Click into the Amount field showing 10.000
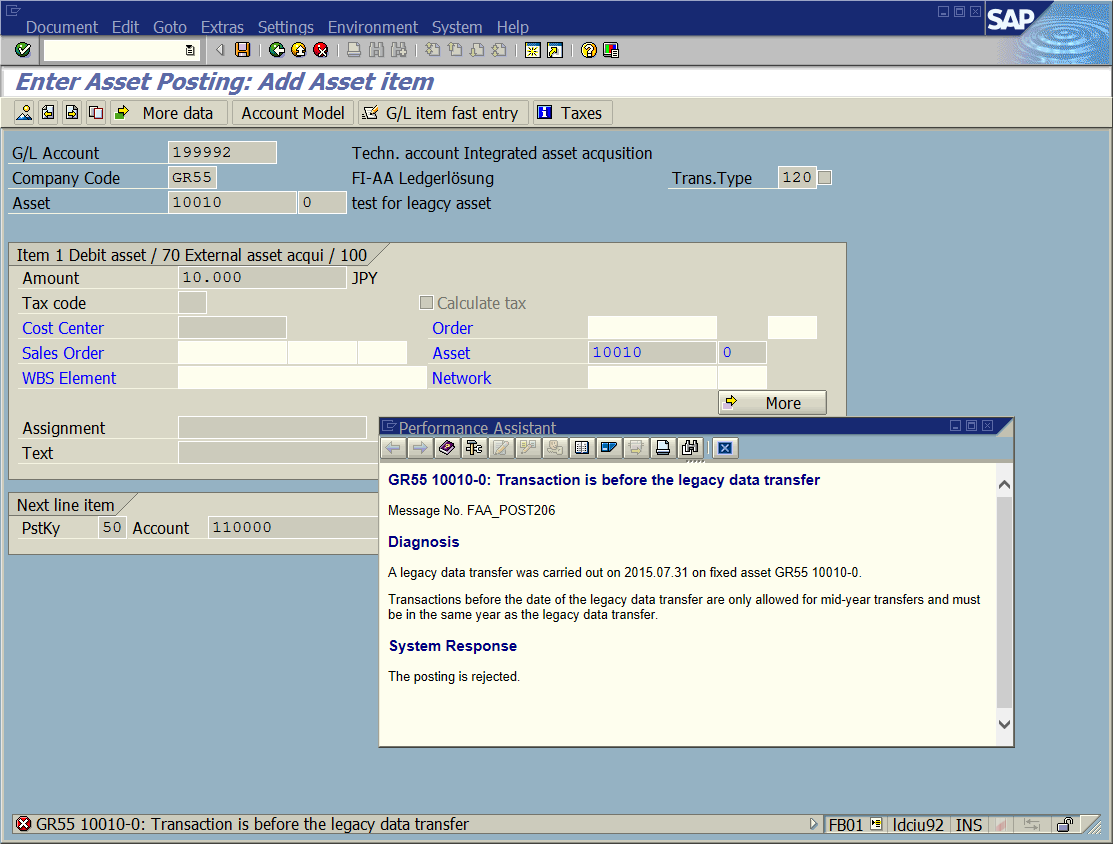Screen dimensions: 1113x844 [262, 278]
